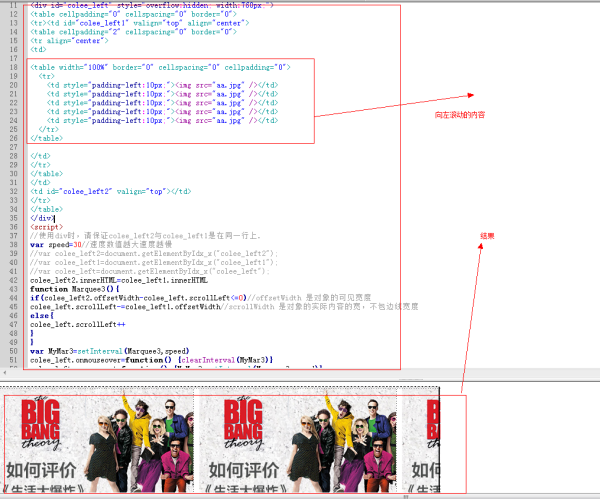Click the closing </table> tag on line 26
This screenshot has width=600, height=499.
click(x=46, y=138)
